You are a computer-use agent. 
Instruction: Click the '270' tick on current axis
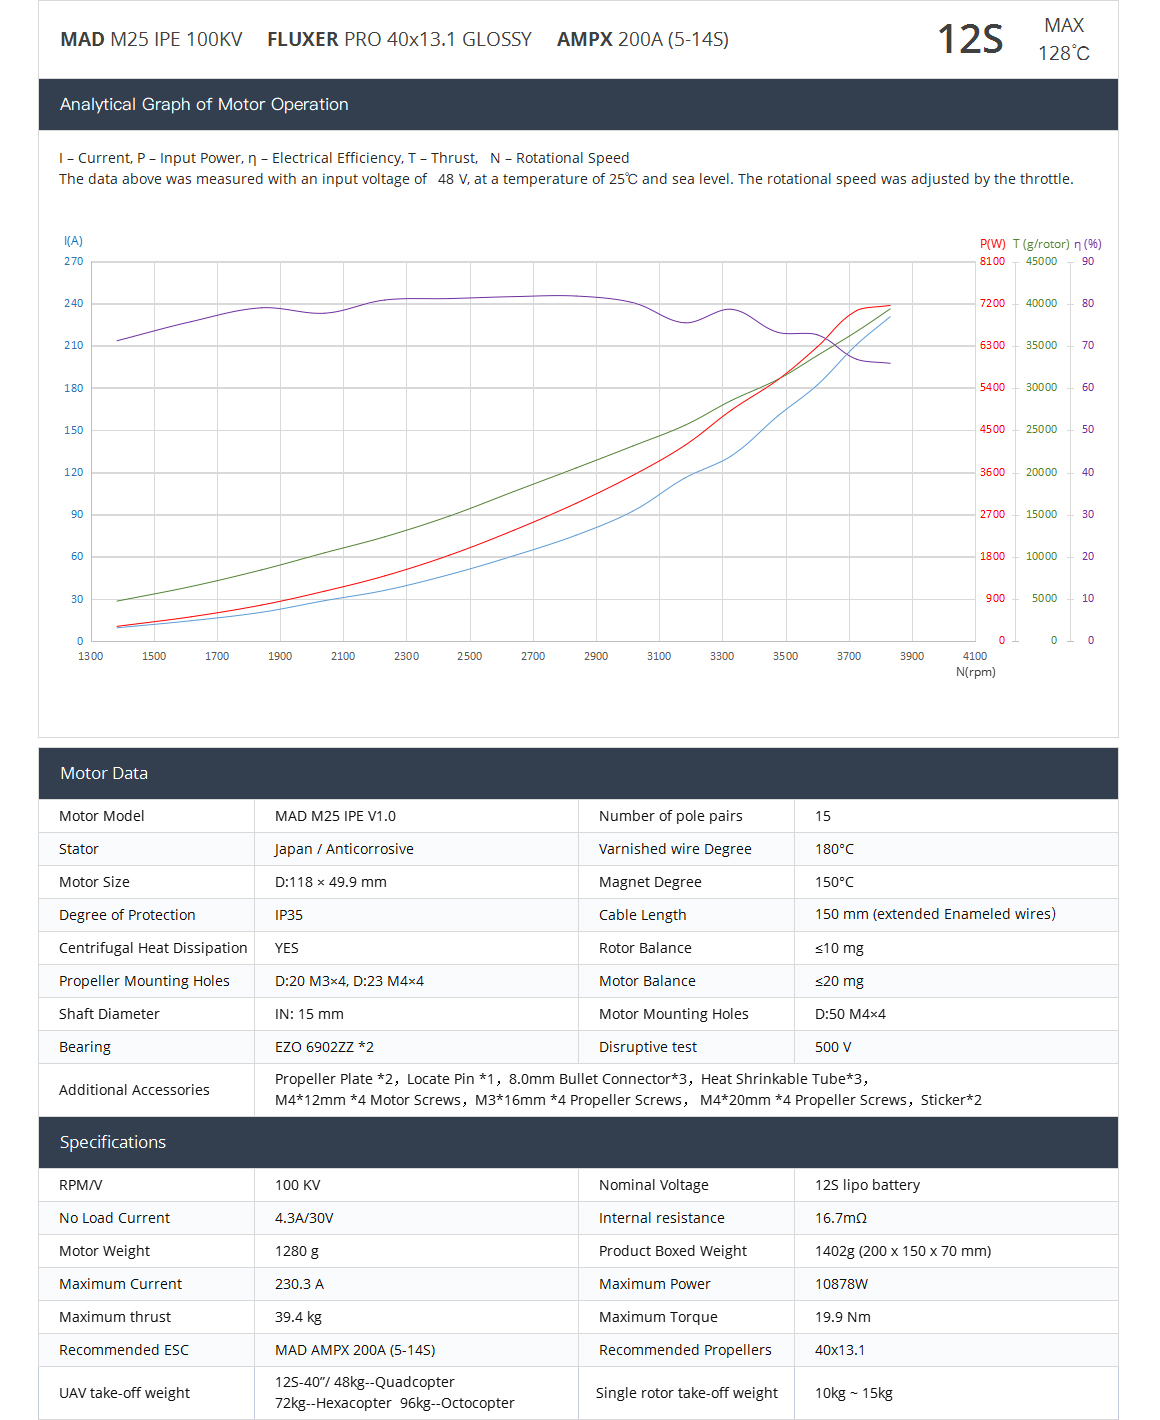(x=74, y=261)
